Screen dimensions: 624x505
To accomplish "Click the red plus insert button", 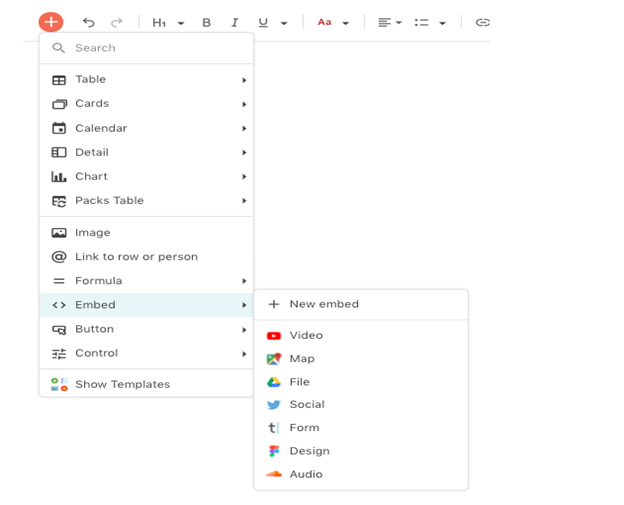I will point(51,22).
